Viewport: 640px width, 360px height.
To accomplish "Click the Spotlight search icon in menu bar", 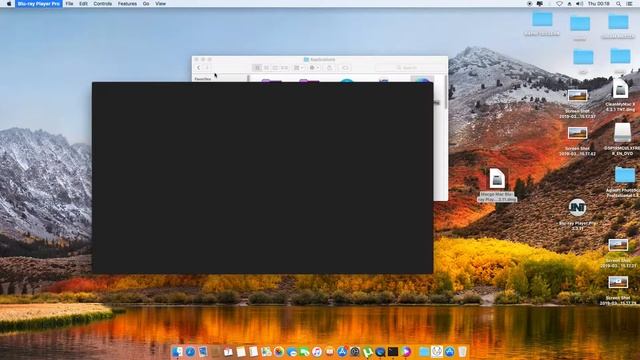I will click(x=619, y=4).
